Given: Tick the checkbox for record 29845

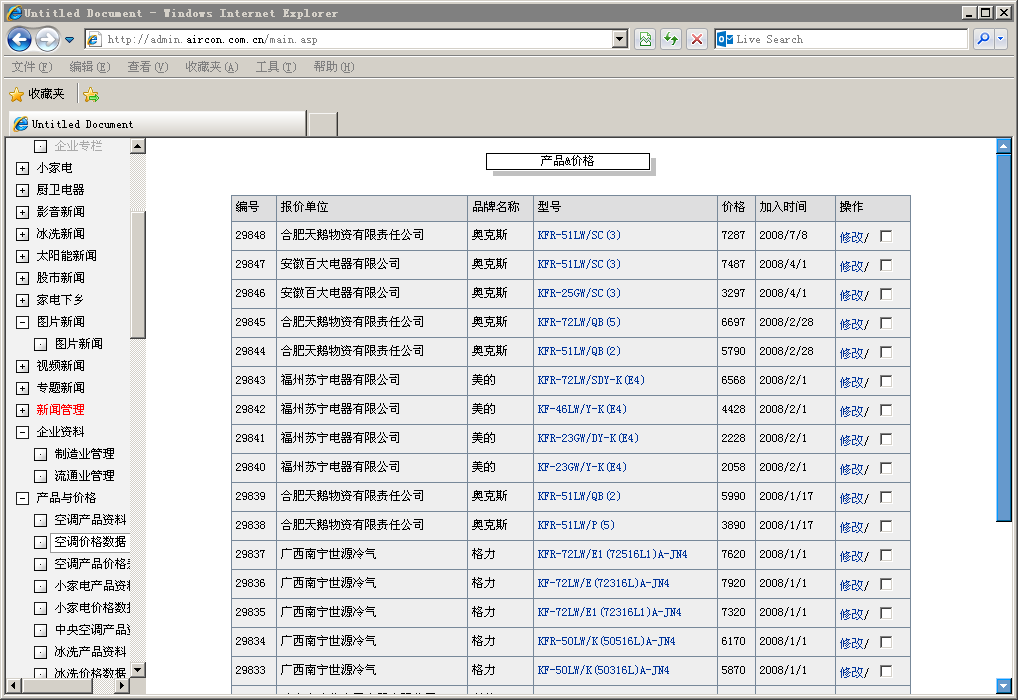Looking at the screenshot, I should [x=886, y=323].
